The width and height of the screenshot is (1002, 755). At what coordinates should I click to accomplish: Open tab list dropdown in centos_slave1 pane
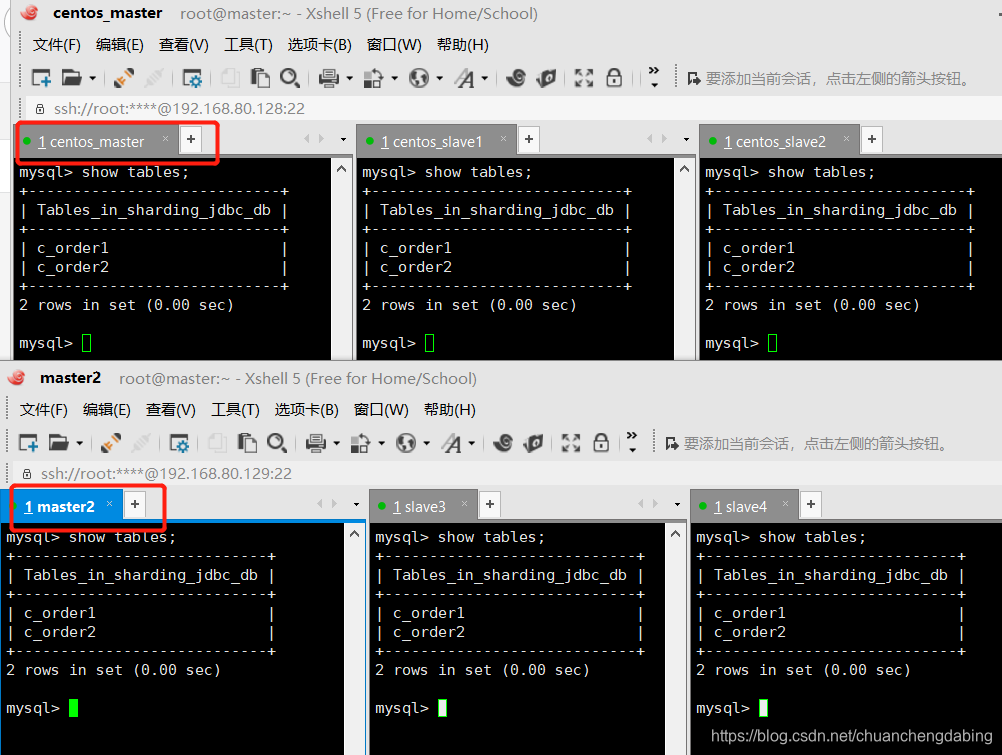tap(686, 139)
